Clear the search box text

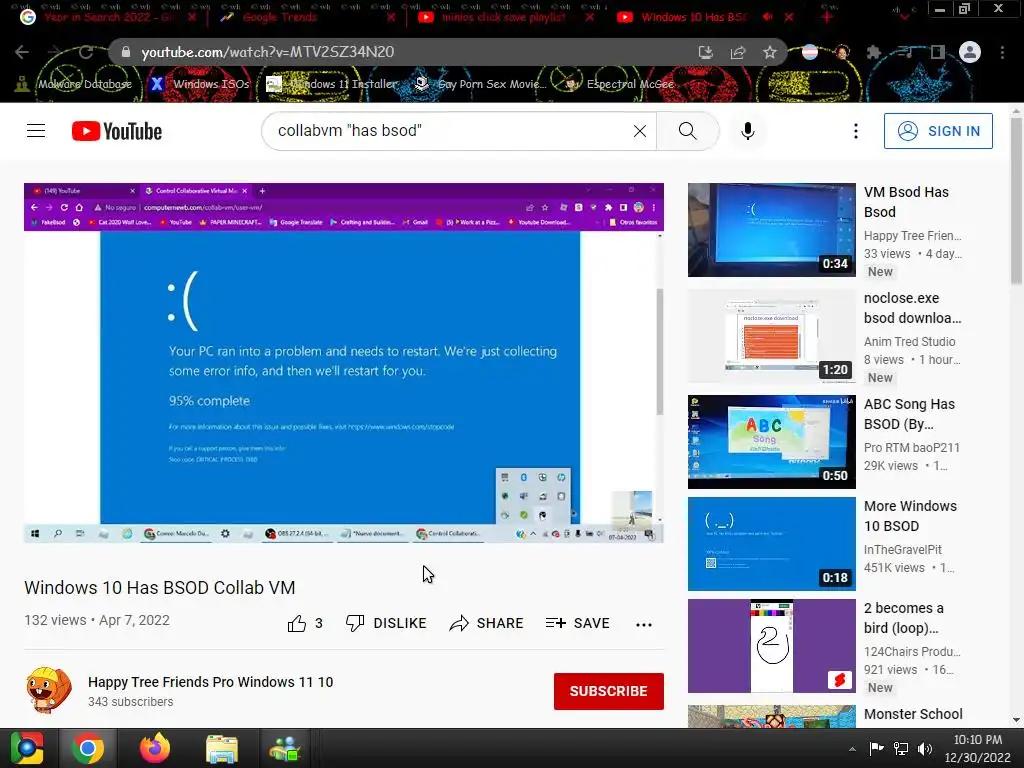[x=639, y=131]
